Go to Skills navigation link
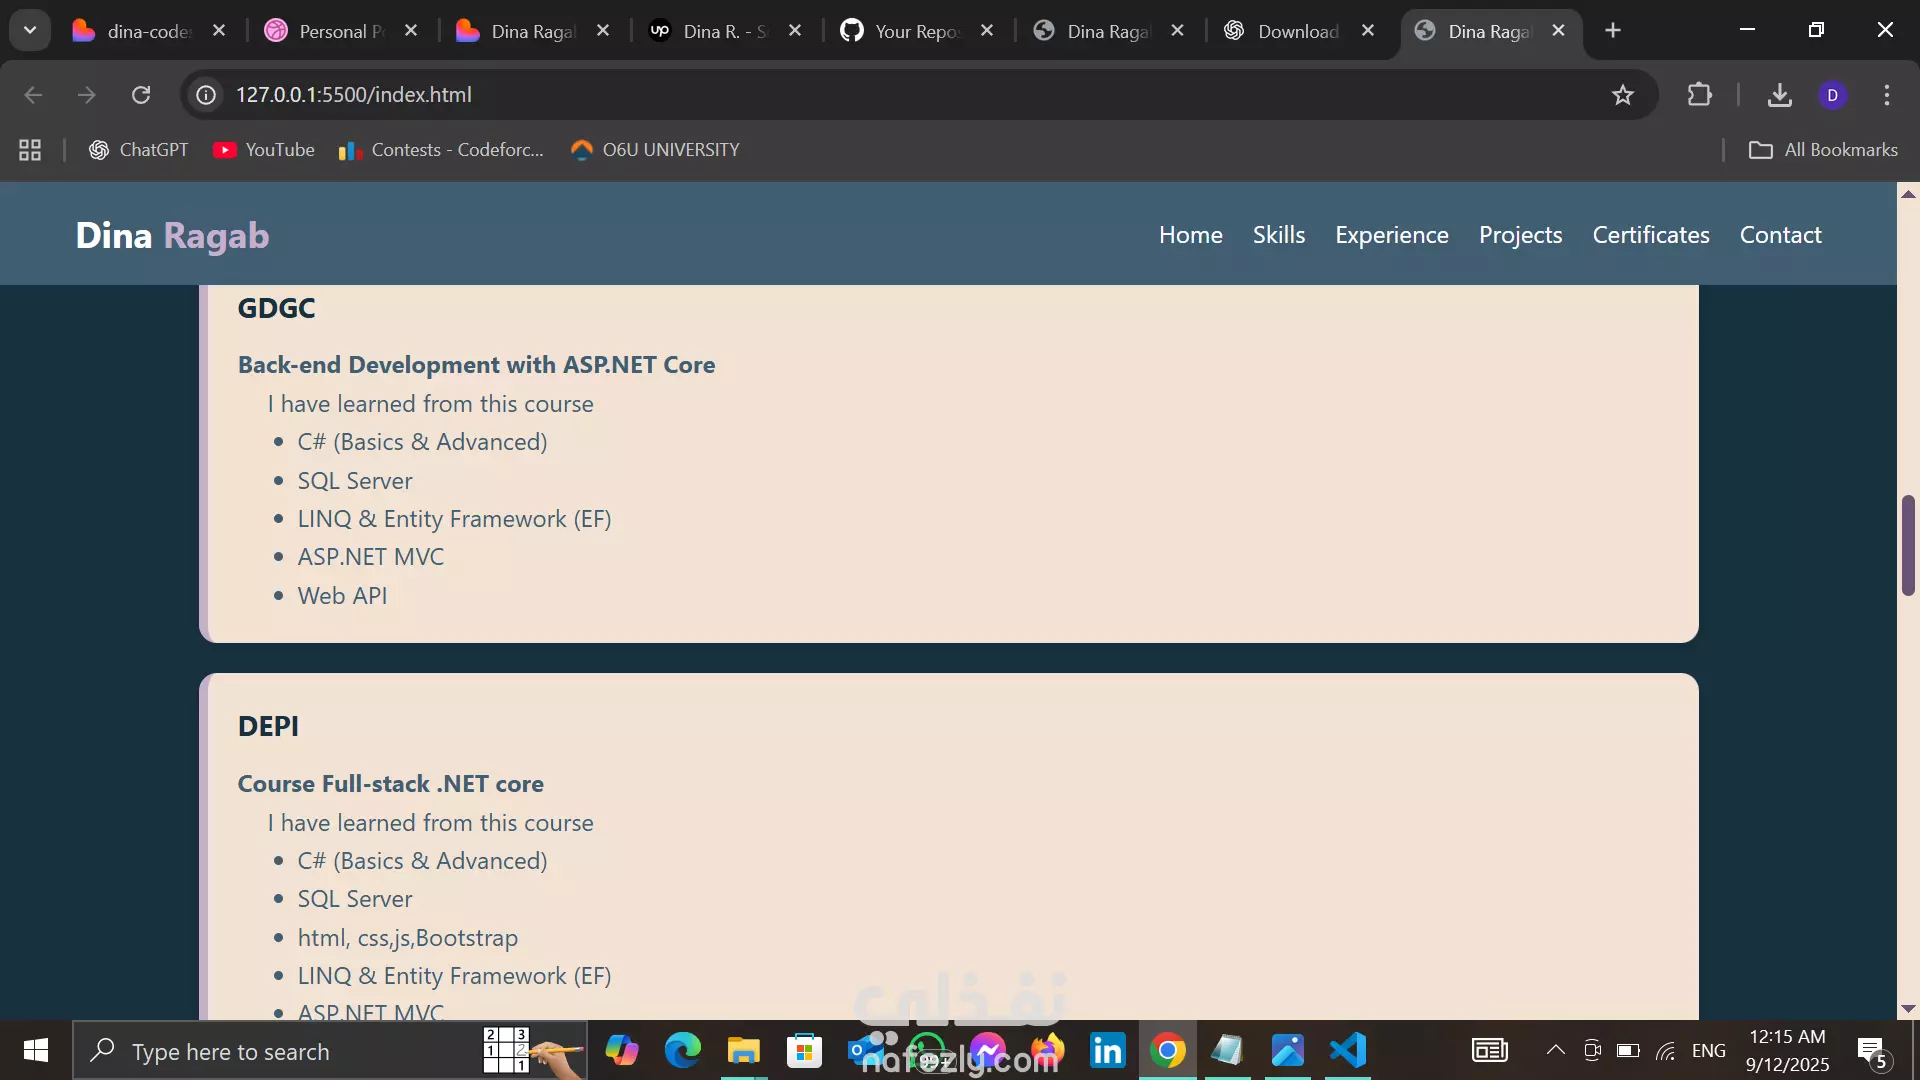The image size is (1920, 1080). coord(1278,235)
